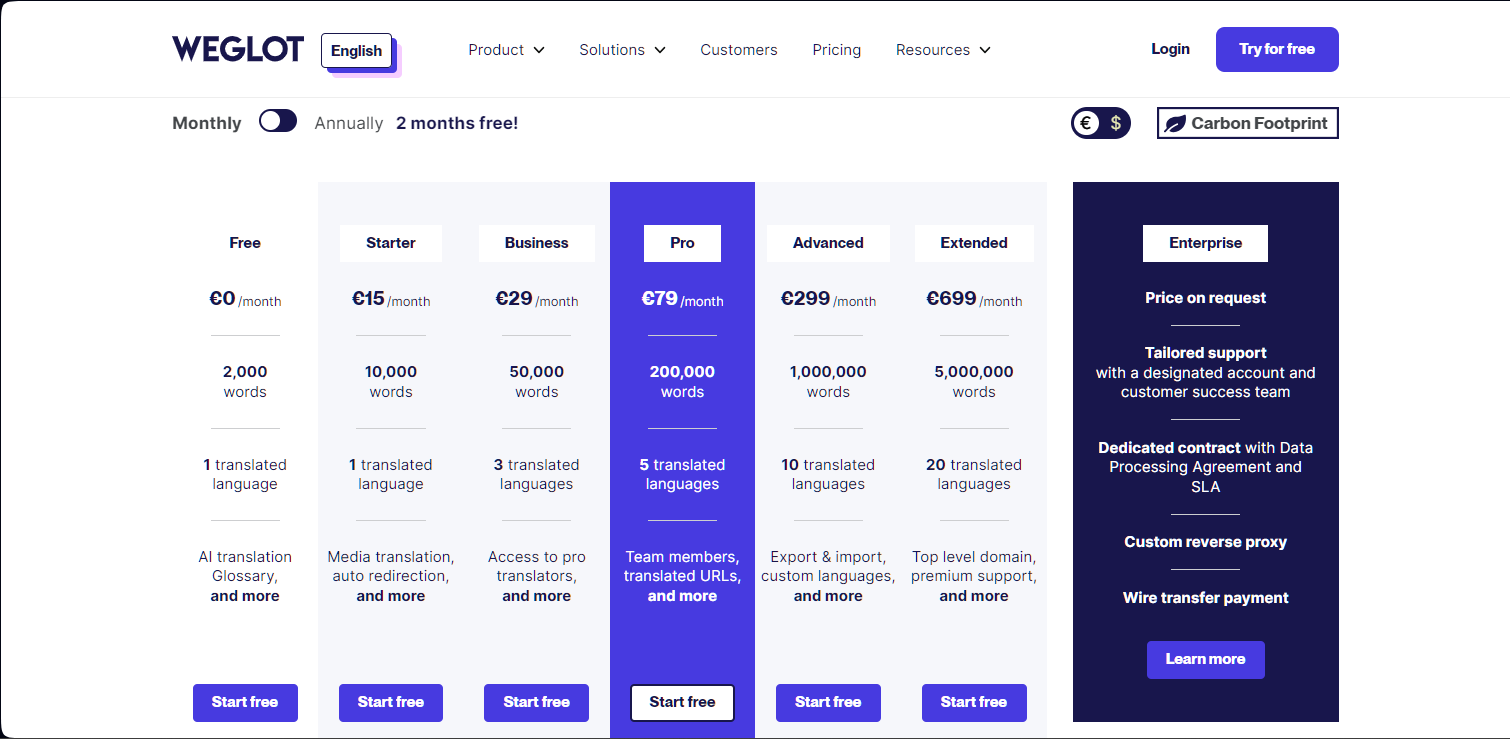Click Learn more in Enterprise panel
The height and width of the screenshot is (739, 1510).
tap(1205, 659)
